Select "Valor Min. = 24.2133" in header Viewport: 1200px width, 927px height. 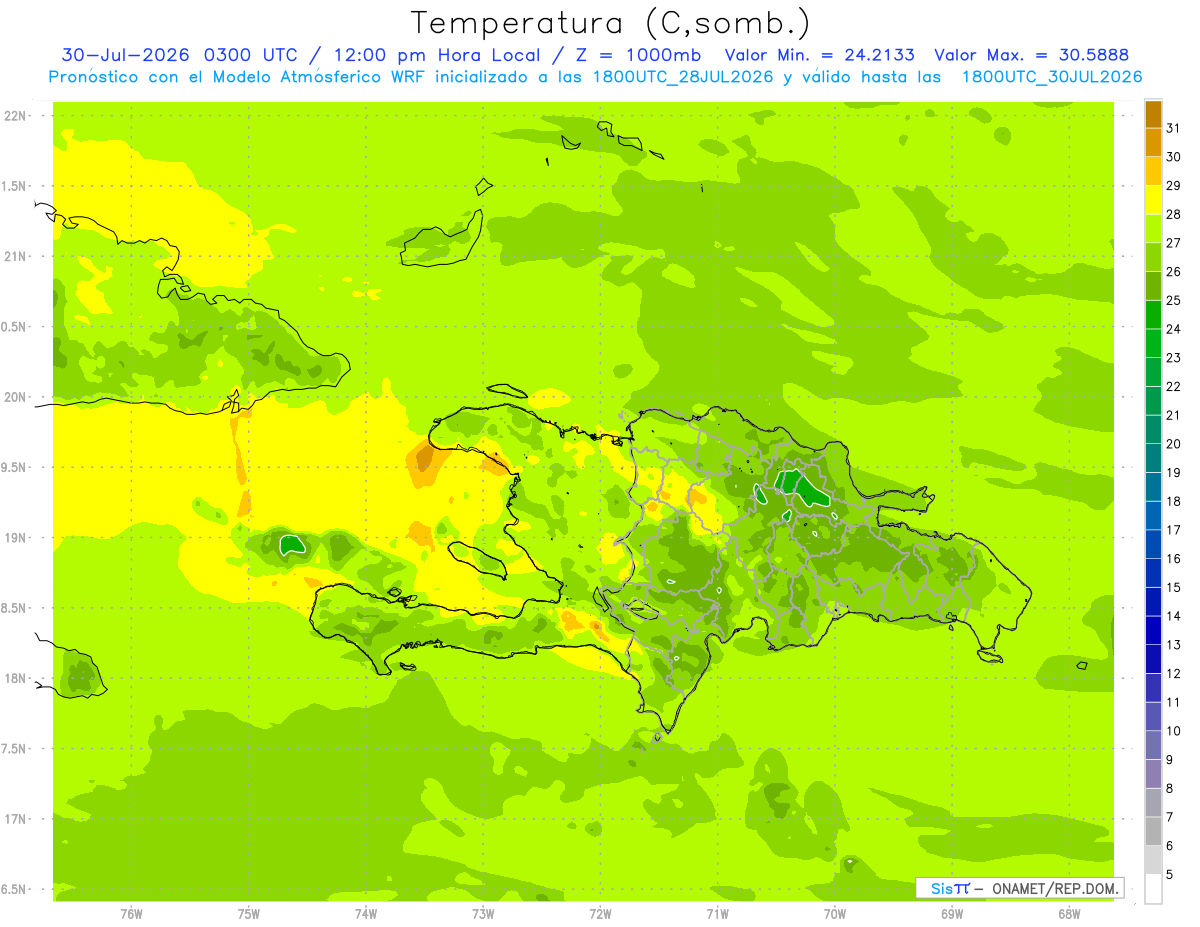(x=821, y=55)
